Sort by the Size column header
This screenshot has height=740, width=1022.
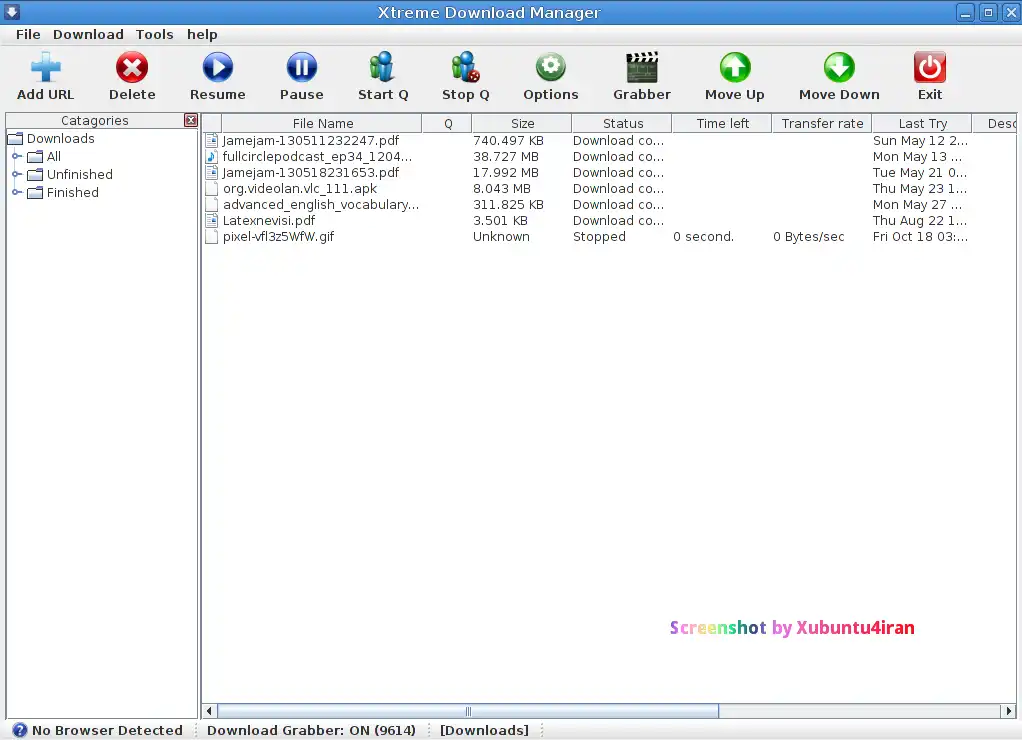[522, 123]
